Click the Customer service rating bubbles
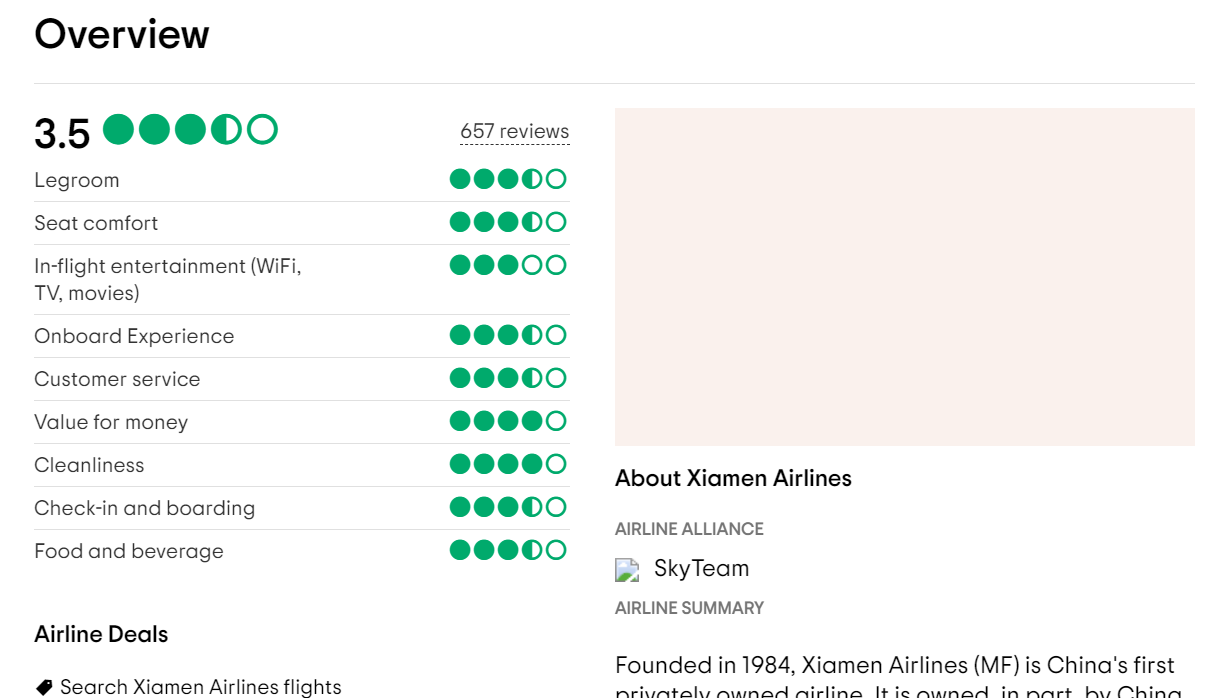Viewport: 1221px width, 698px height. [x=508, y=378]
